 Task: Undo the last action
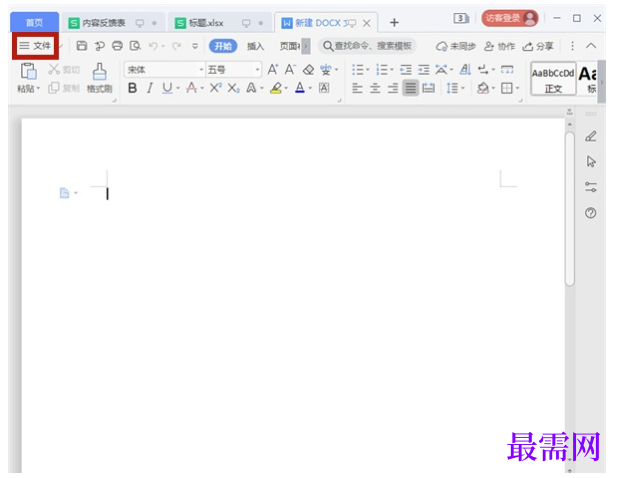tap(153, 46)
